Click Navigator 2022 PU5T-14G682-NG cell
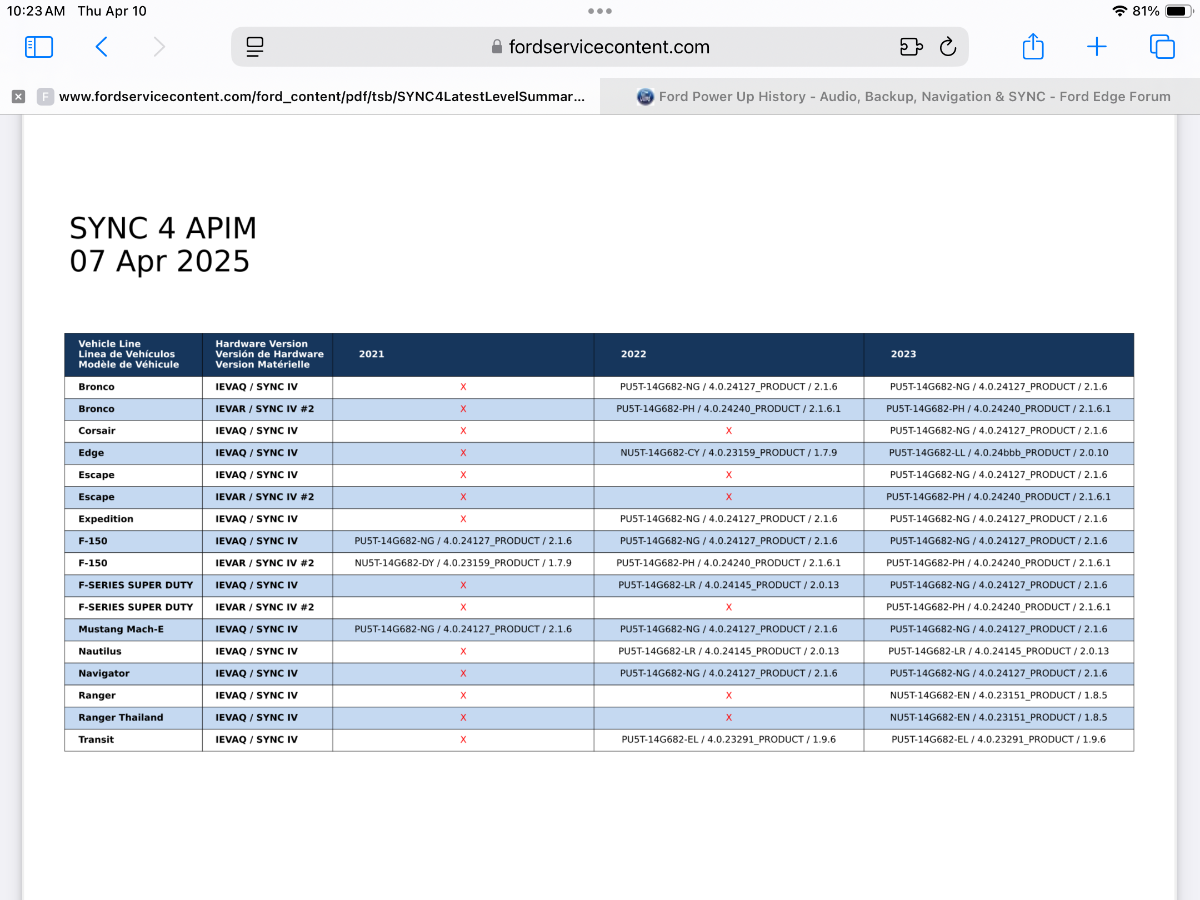Screen dimensions: 1200x900 [x=729, y=673]
